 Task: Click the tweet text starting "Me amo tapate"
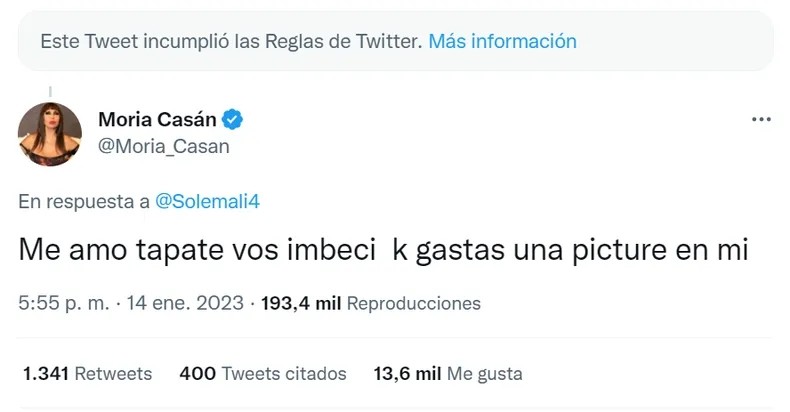(383, 251)
